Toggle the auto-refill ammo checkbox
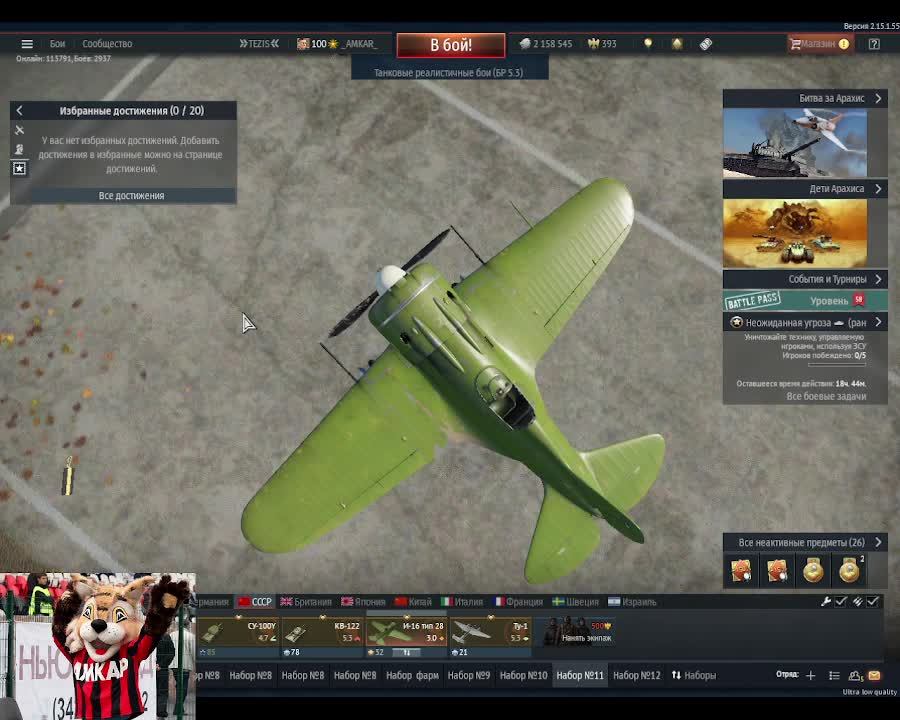 873,601
